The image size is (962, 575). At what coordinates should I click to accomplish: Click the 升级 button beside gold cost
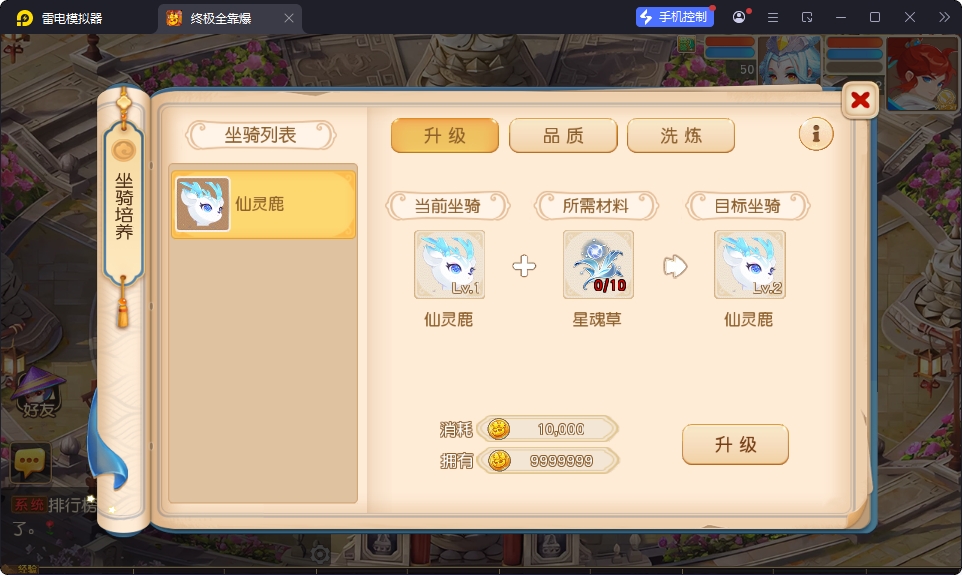[735, 444]
